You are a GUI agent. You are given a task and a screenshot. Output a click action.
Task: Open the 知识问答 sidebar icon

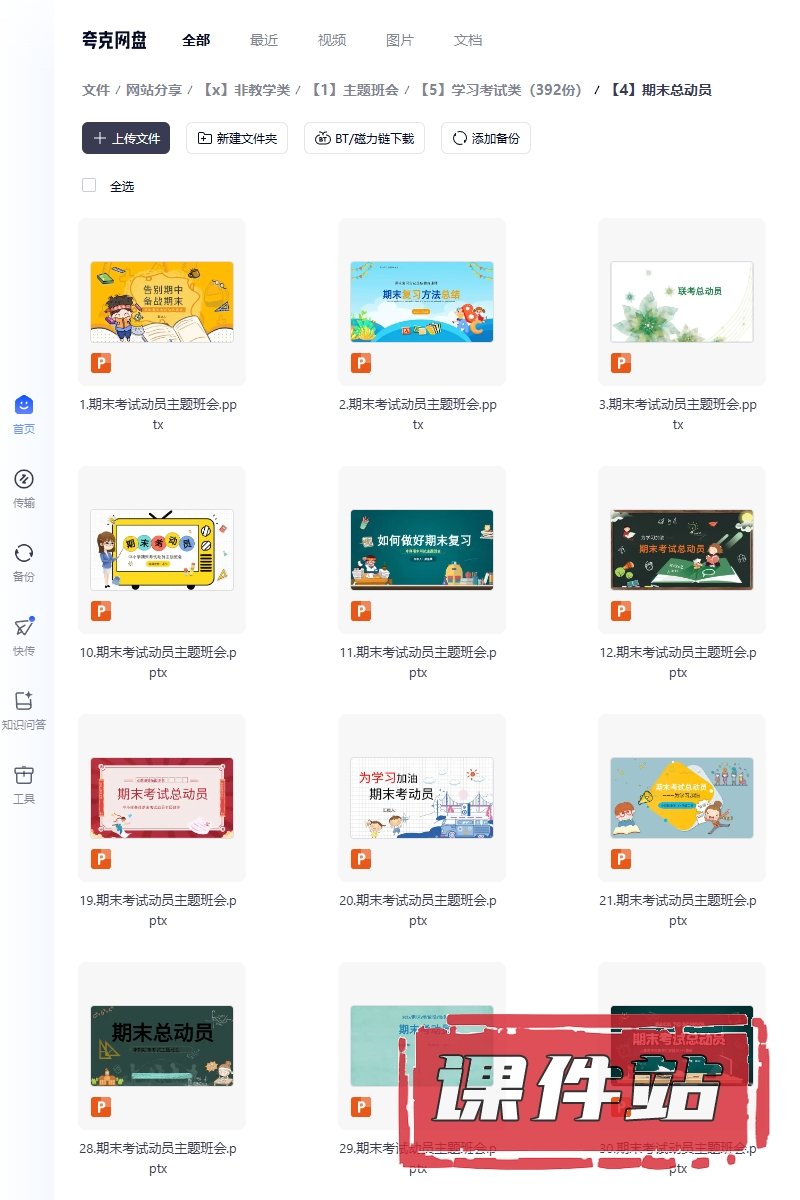[24, 701]
